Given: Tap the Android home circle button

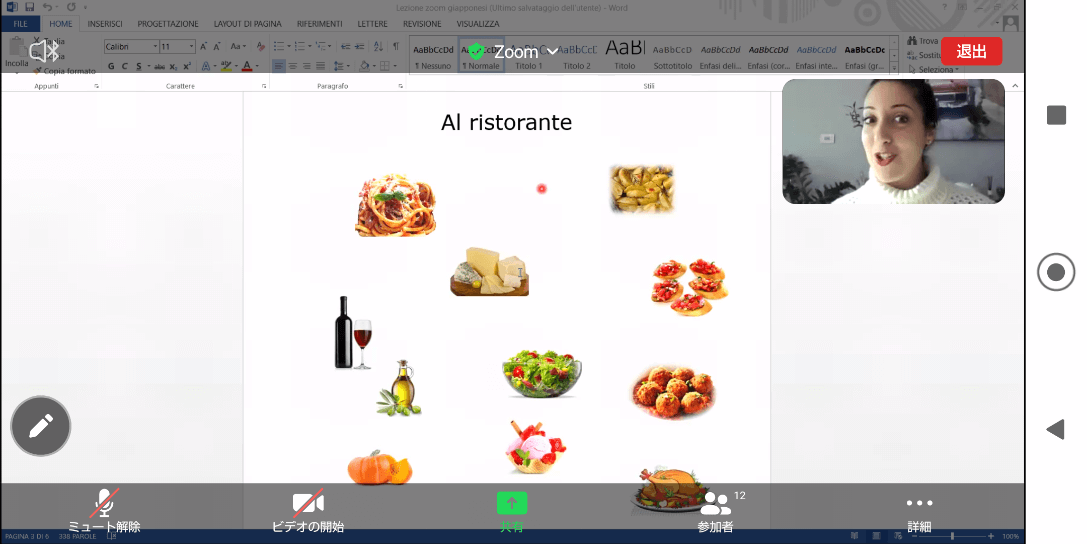Looking at the screenshot, I should click(x=1056, y=272).
